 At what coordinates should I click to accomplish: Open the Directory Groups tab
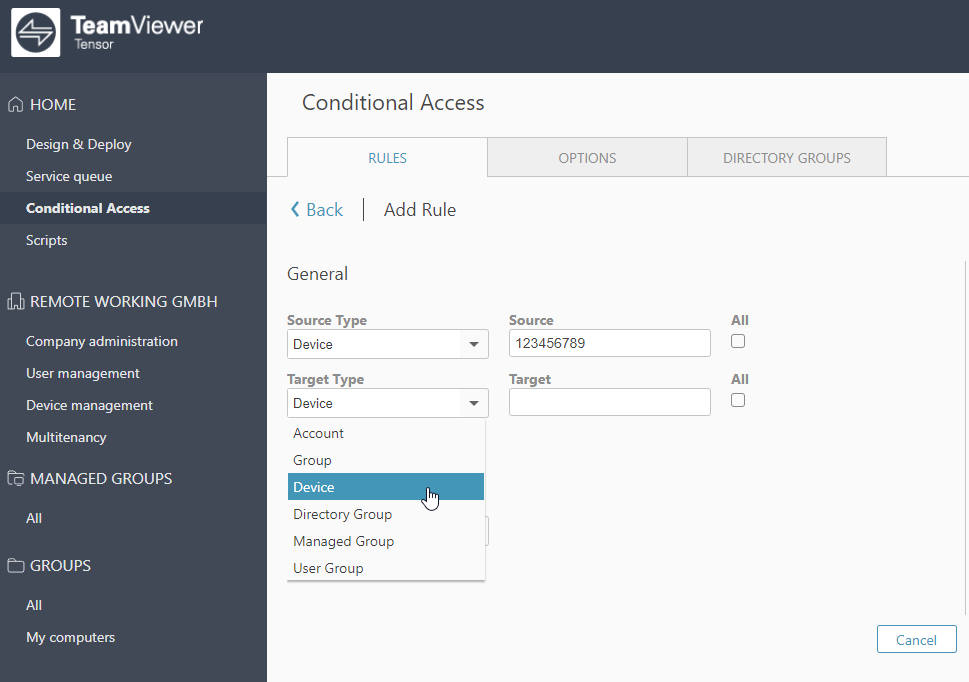786,158
